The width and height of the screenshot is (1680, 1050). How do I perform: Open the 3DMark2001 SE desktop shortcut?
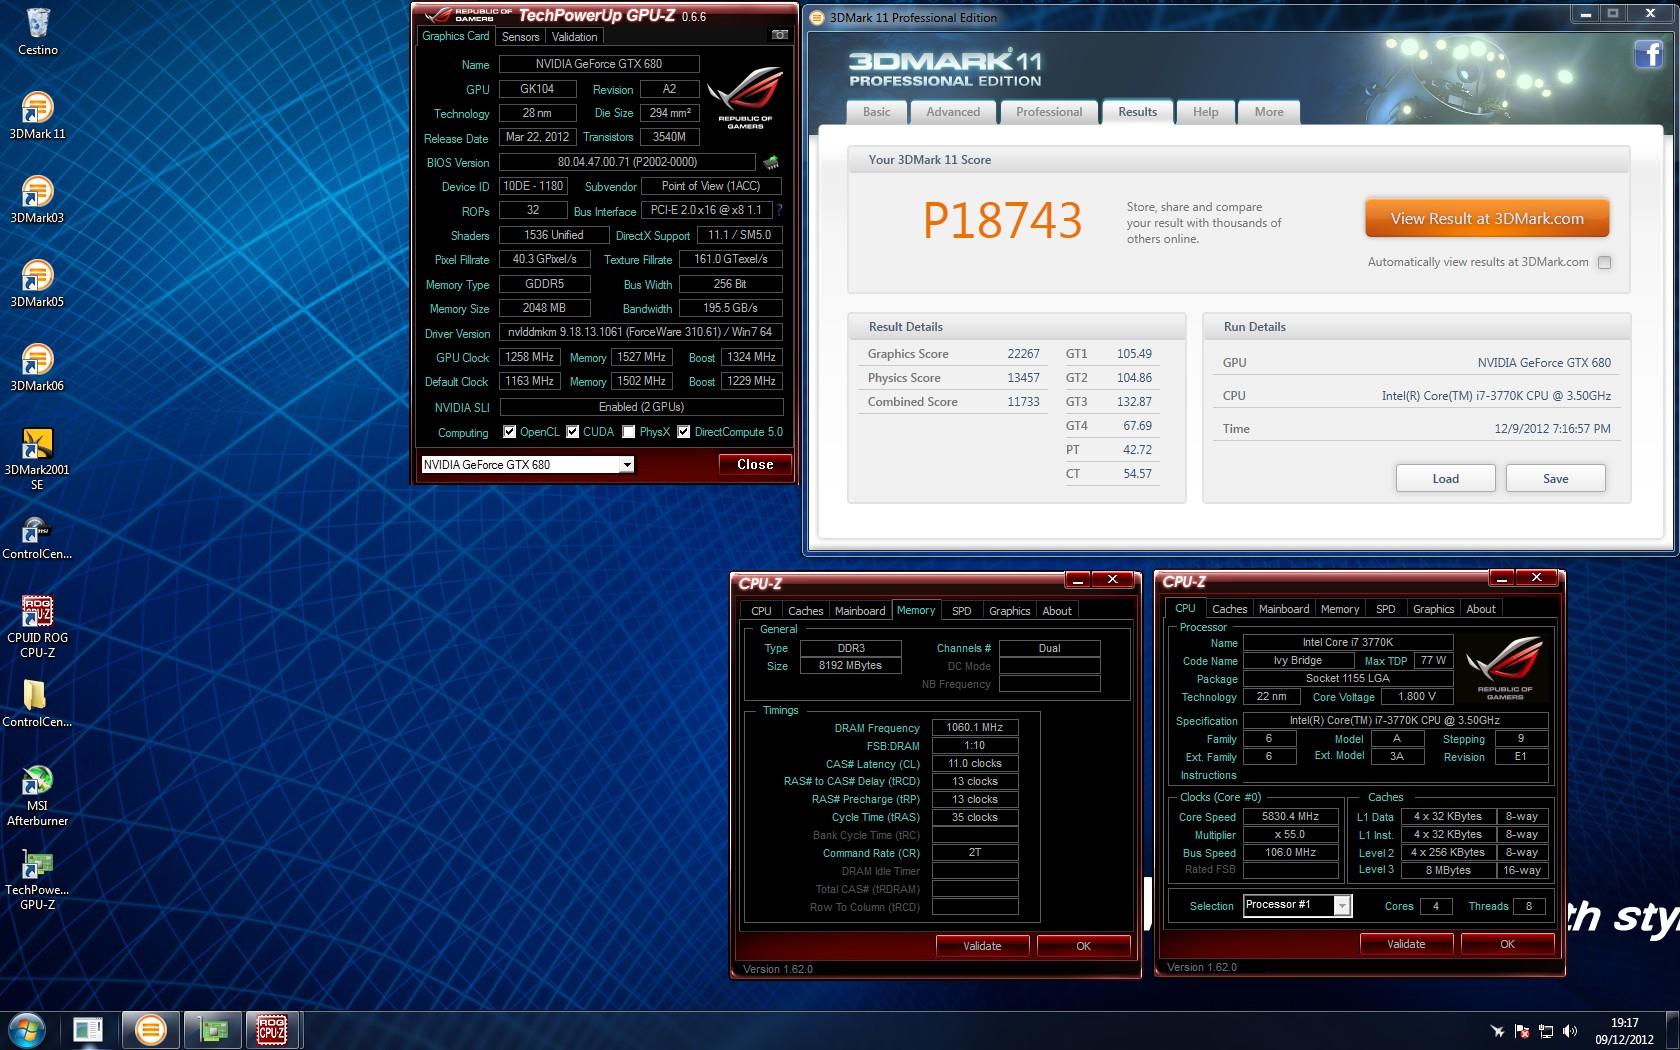tap(37, 459)
